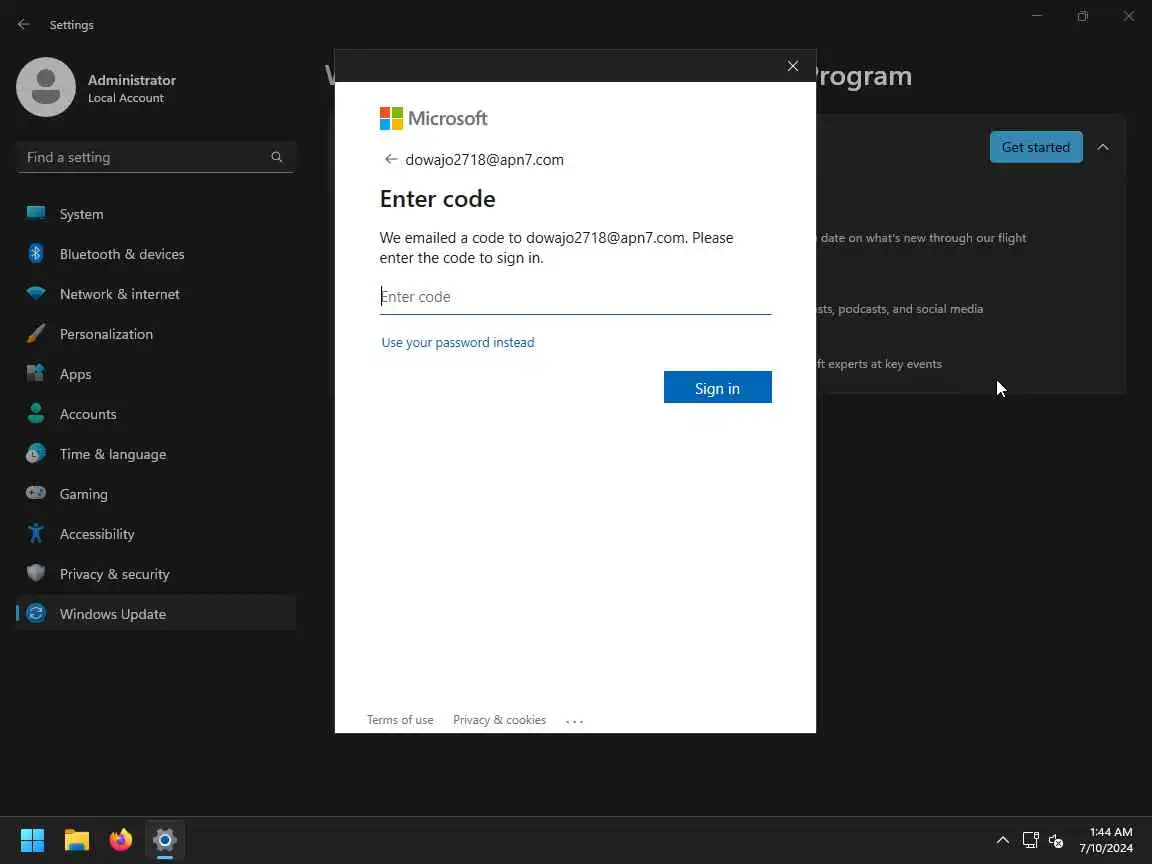Click the Enter code heading
This screenshot has height=864, width=1152.
[437, 199]
